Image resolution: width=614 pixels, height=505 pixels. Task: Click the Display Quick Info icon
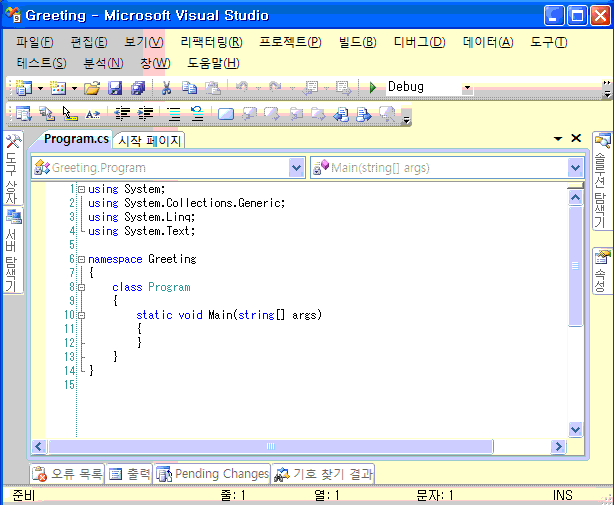pos(70,114)
